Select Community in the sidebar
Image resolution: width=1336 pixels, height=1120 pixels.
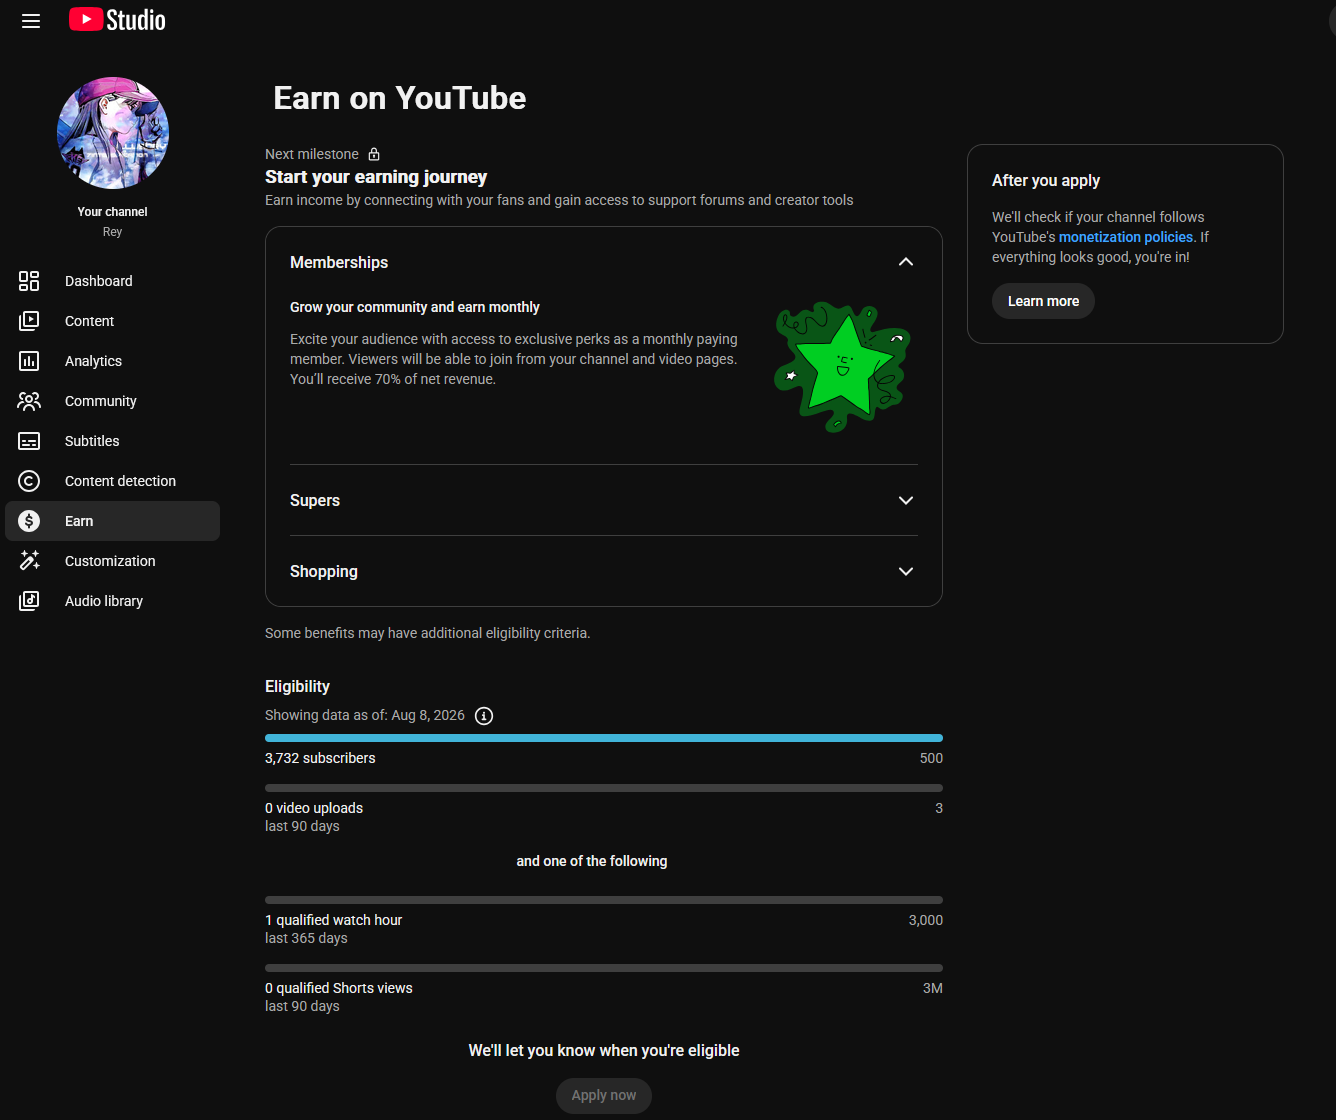pos(112,401)
